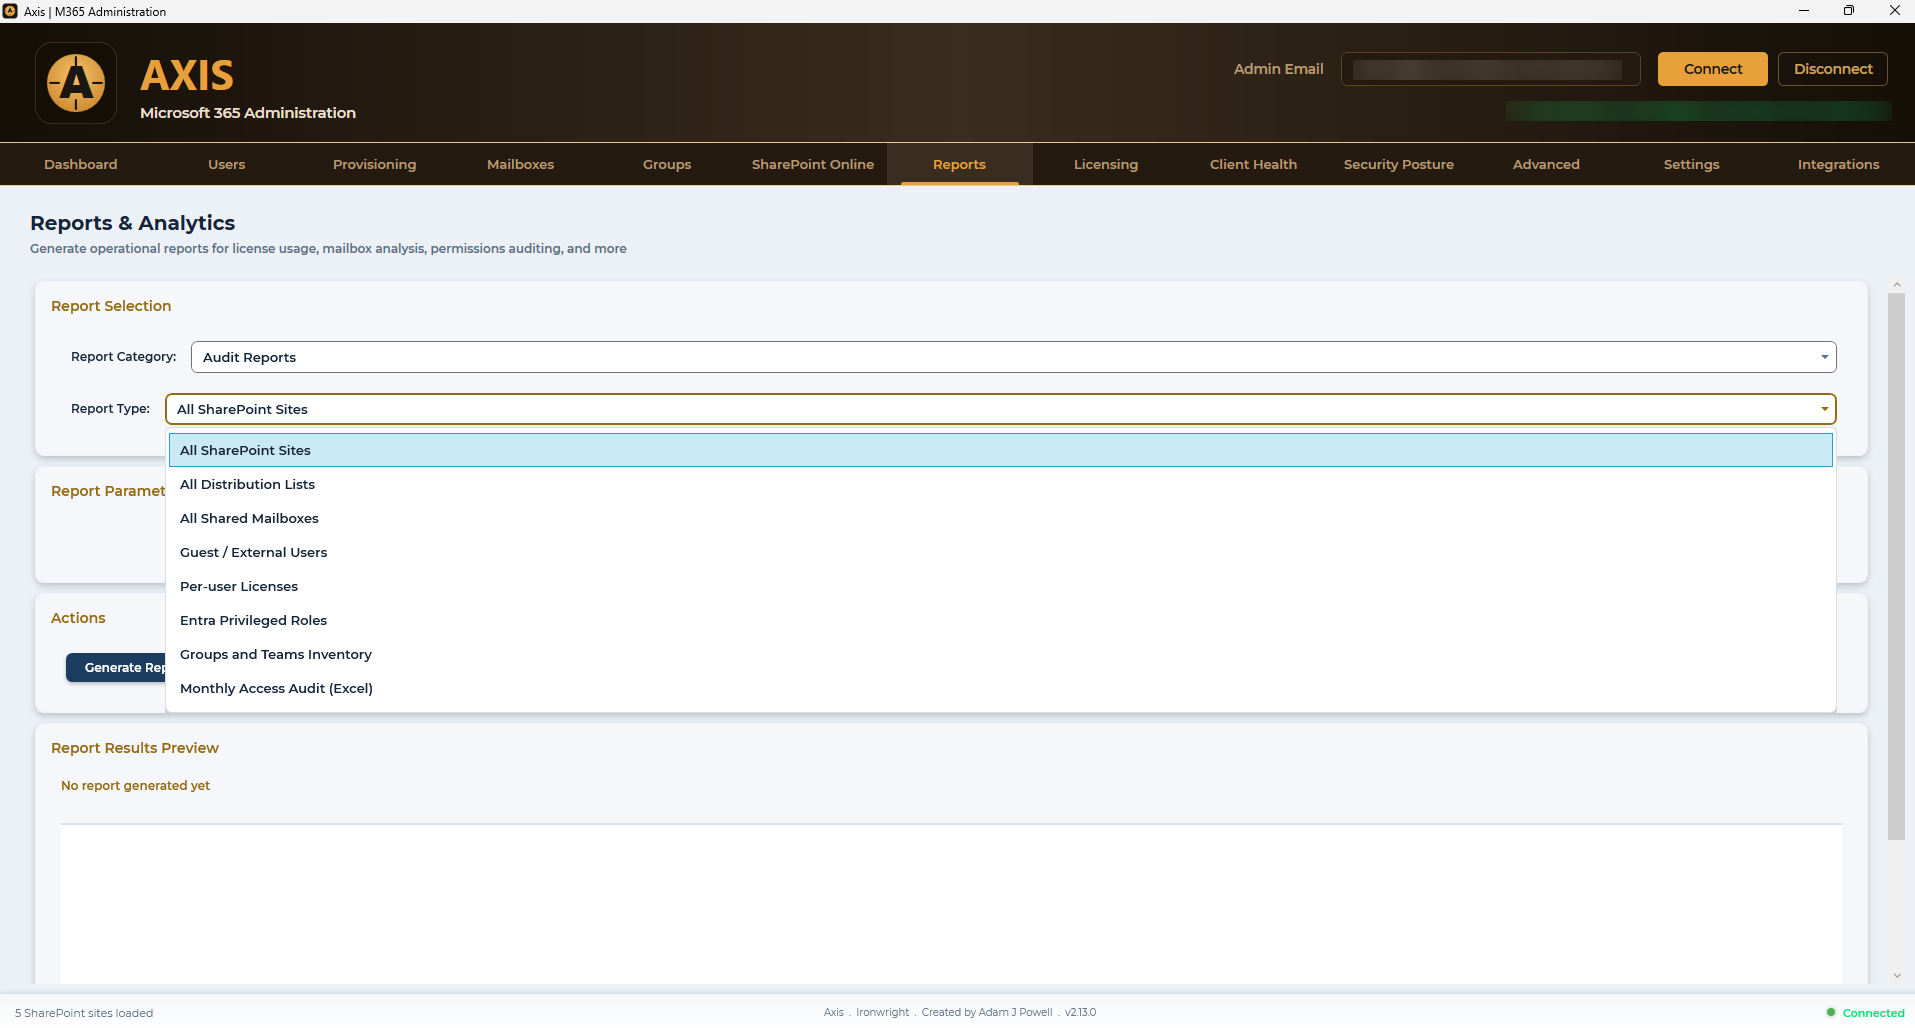Click the Axis app title bar icon
Viewport: 1915px width, 1028px height.
(x=10, y=11)
